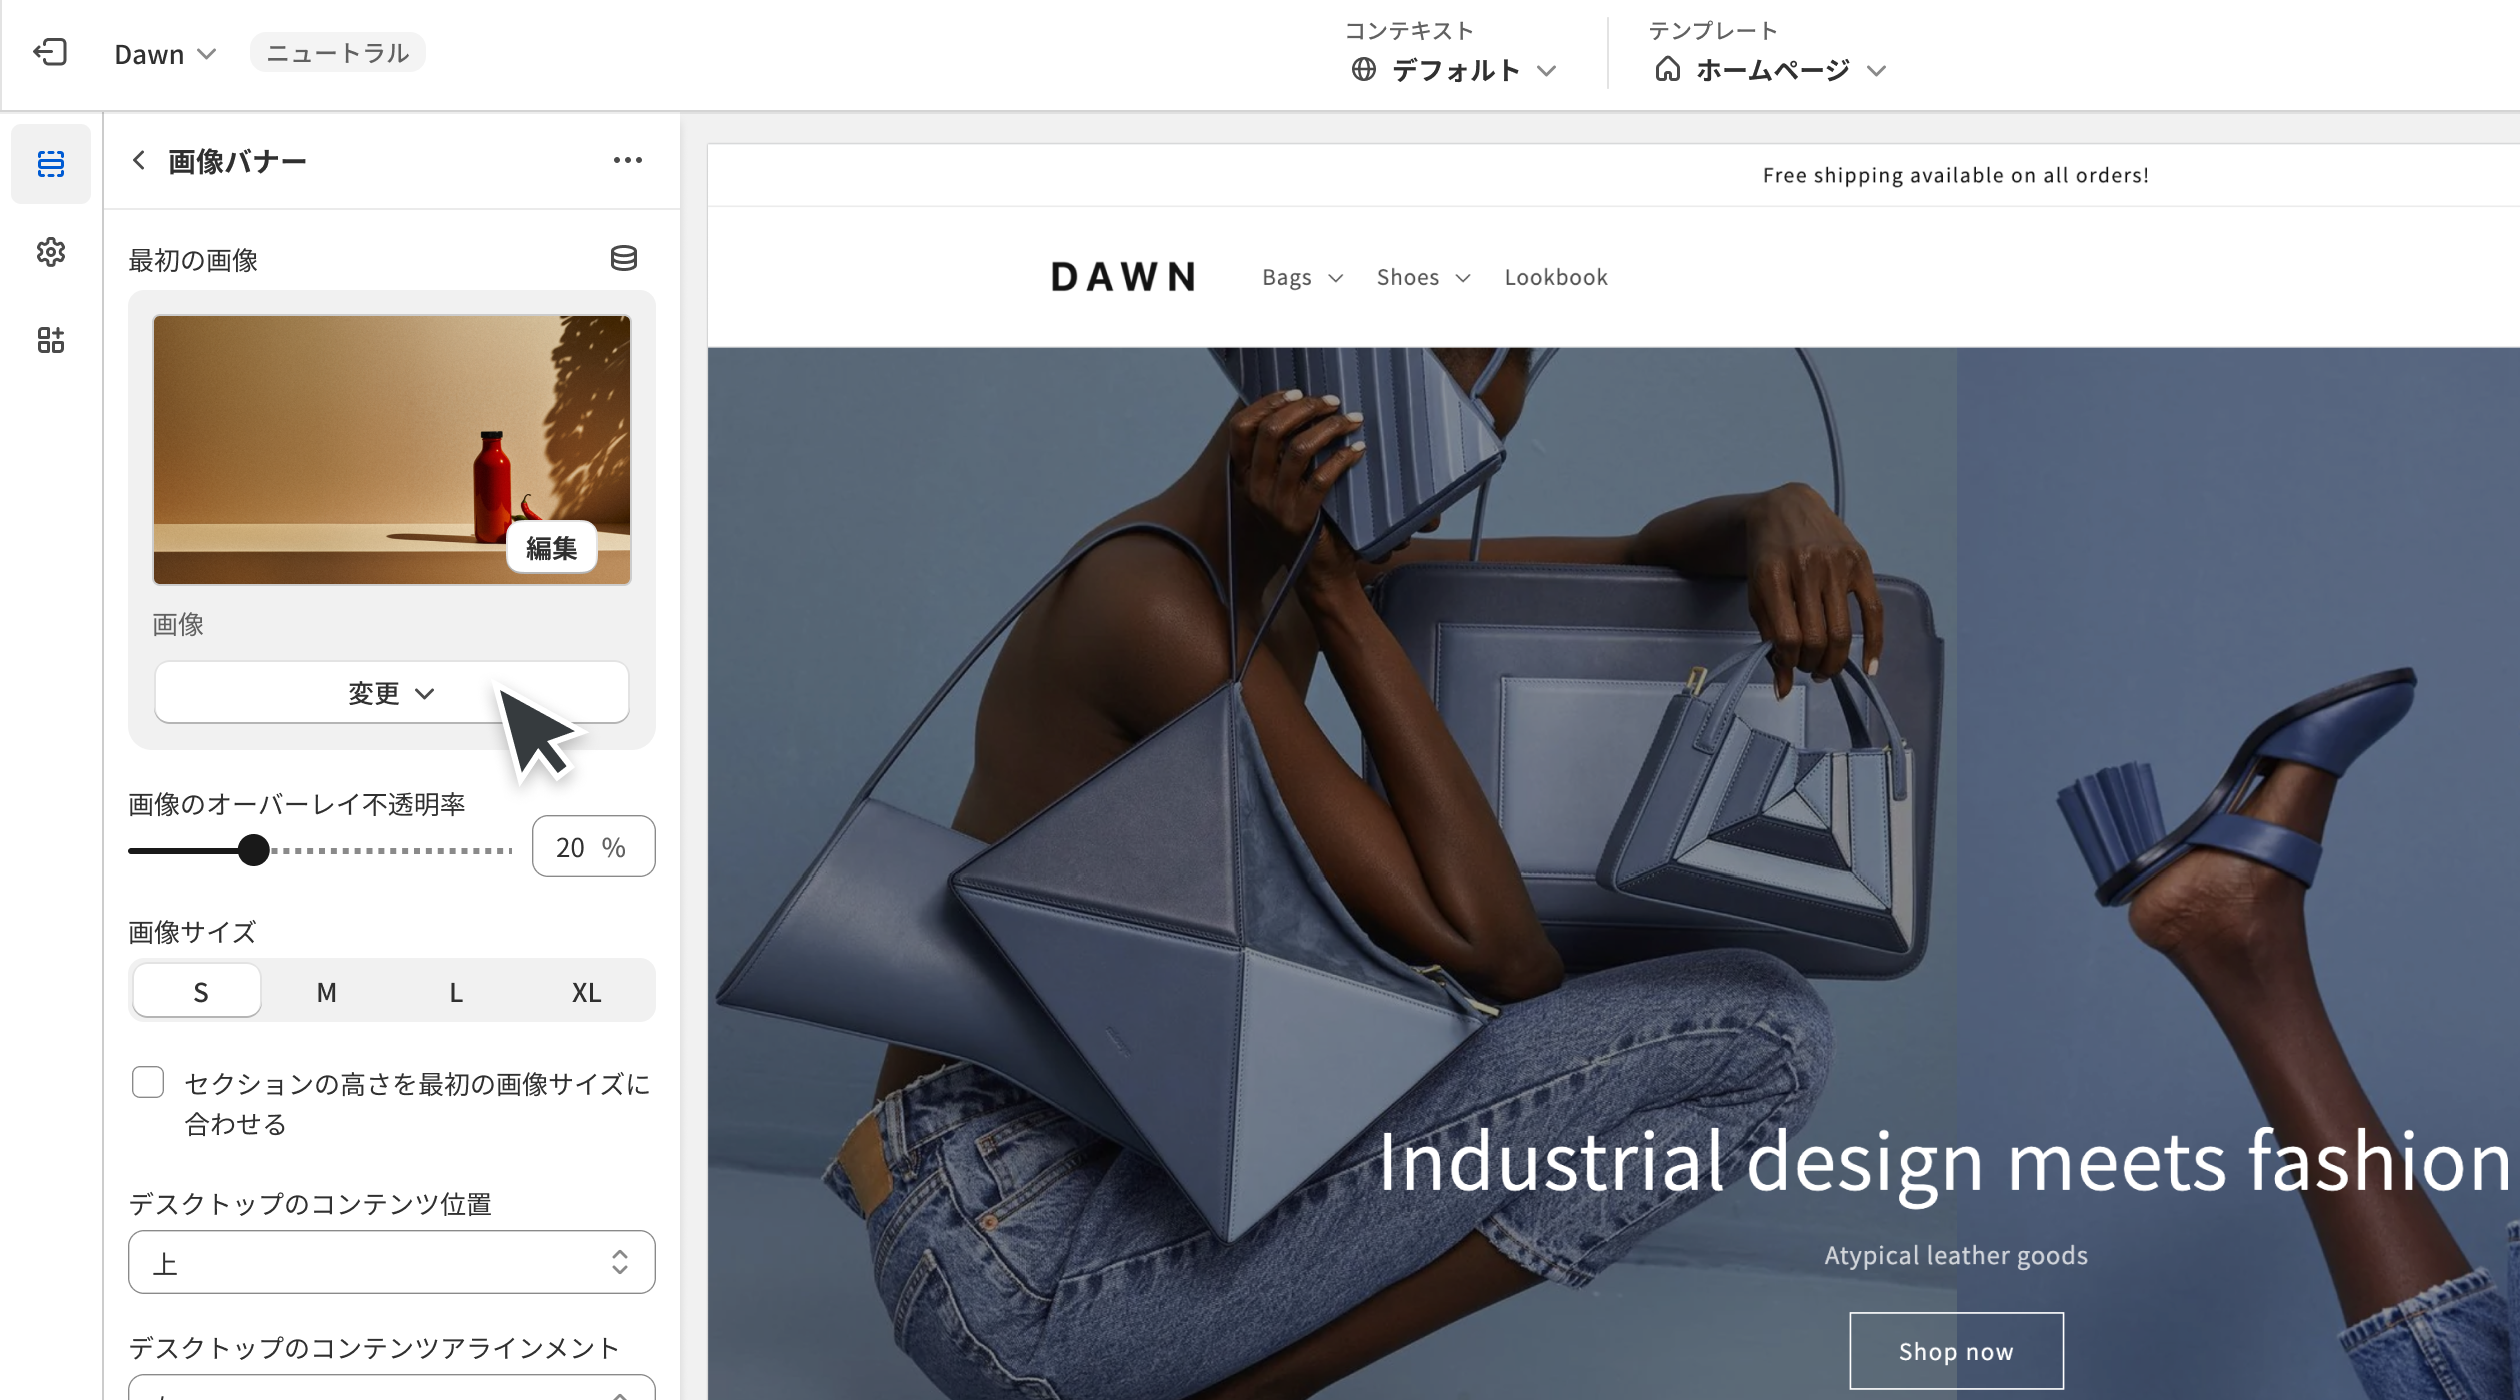Screen dimensions: 2520x1400
Task: Toggle the セクションの高さを最初の画像サイズに合わせる checkbox
Action: (x=148, y=1083)
